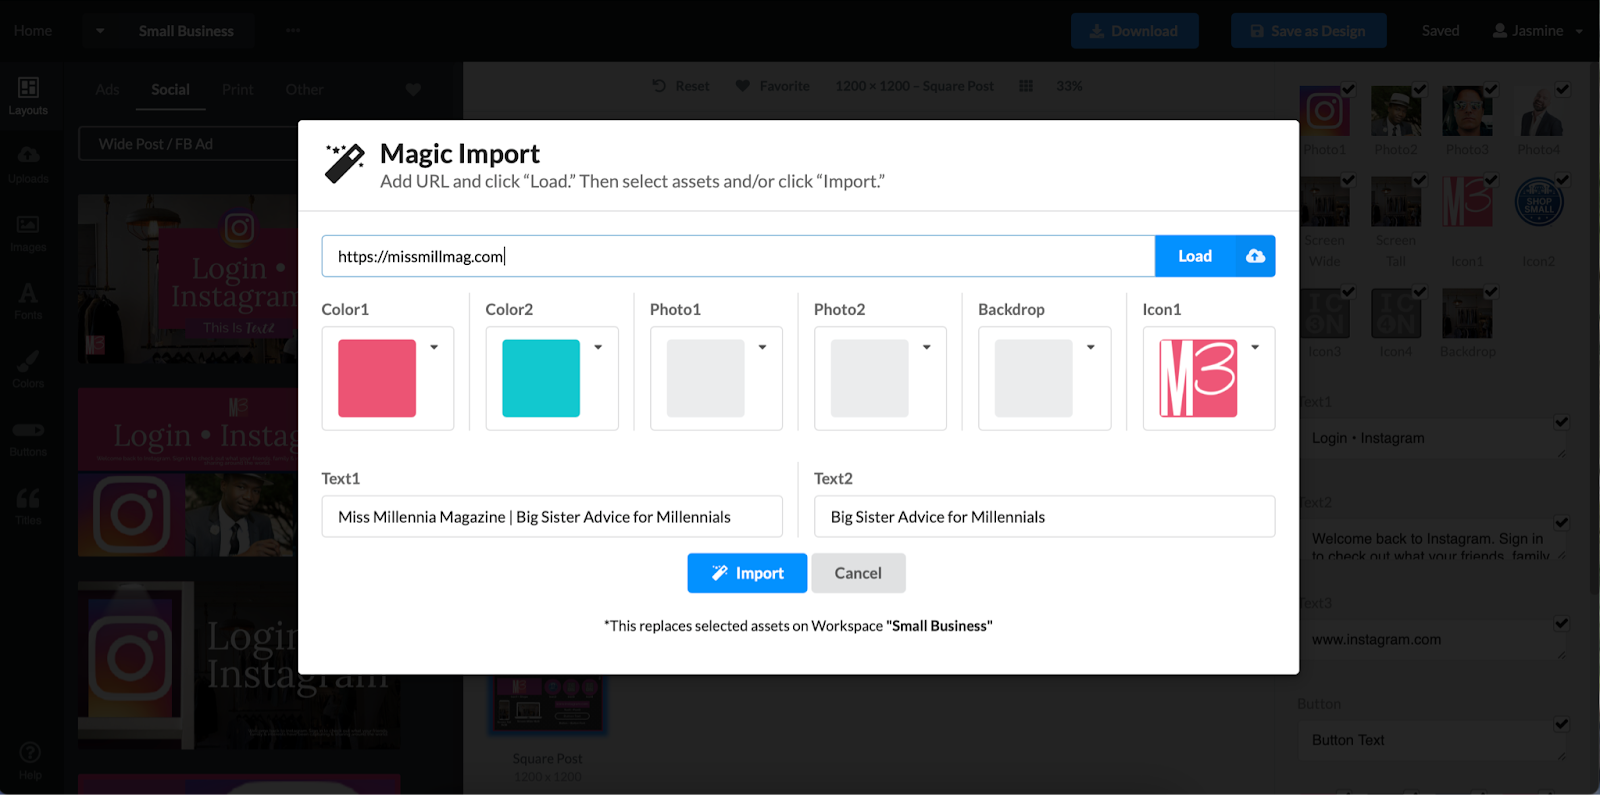1600x795 pixels.
Task: Toggle the Photo1 asset checkbox
Action: pyautogui.click(x=1348, y=89)
